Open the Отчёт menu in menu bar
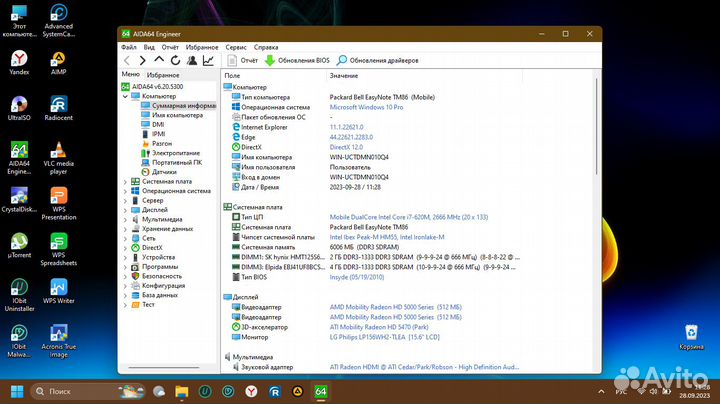This screenshot has height=404, width=720. pyautogui.click(x=170, y=47)
